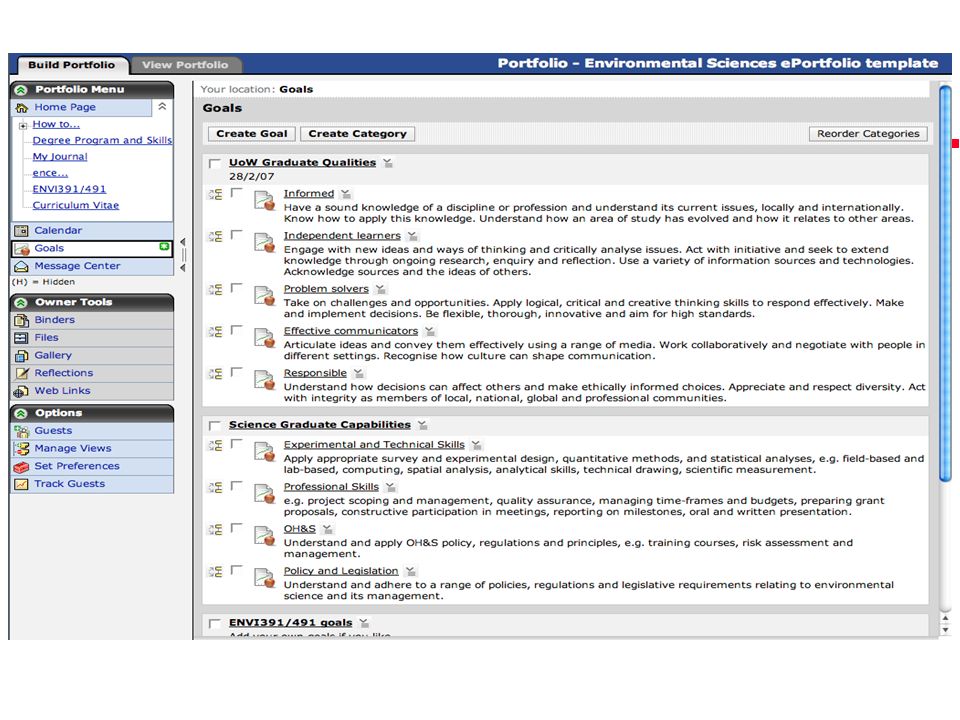Click the Calendar icon in sidebar
The image size is (960, 720).
pyautogui.click(x=21, y=231)
